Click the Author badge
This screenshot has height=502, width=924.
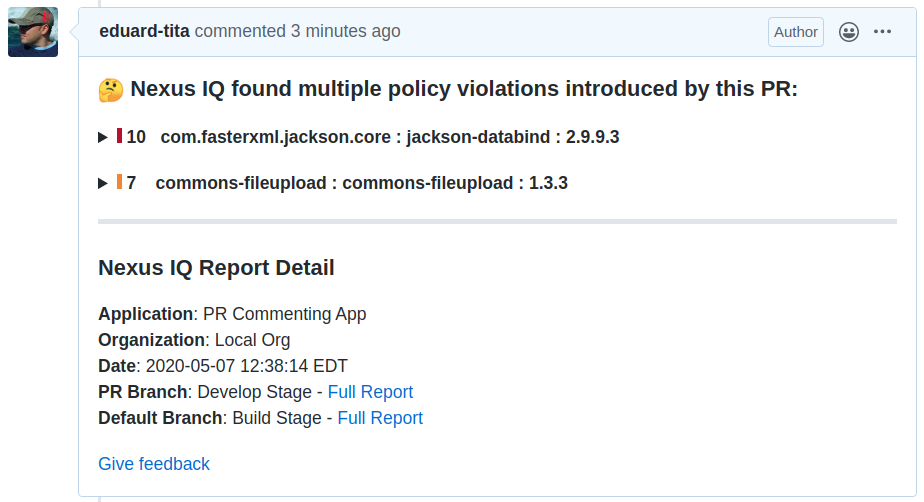click(x=796, y=32)
